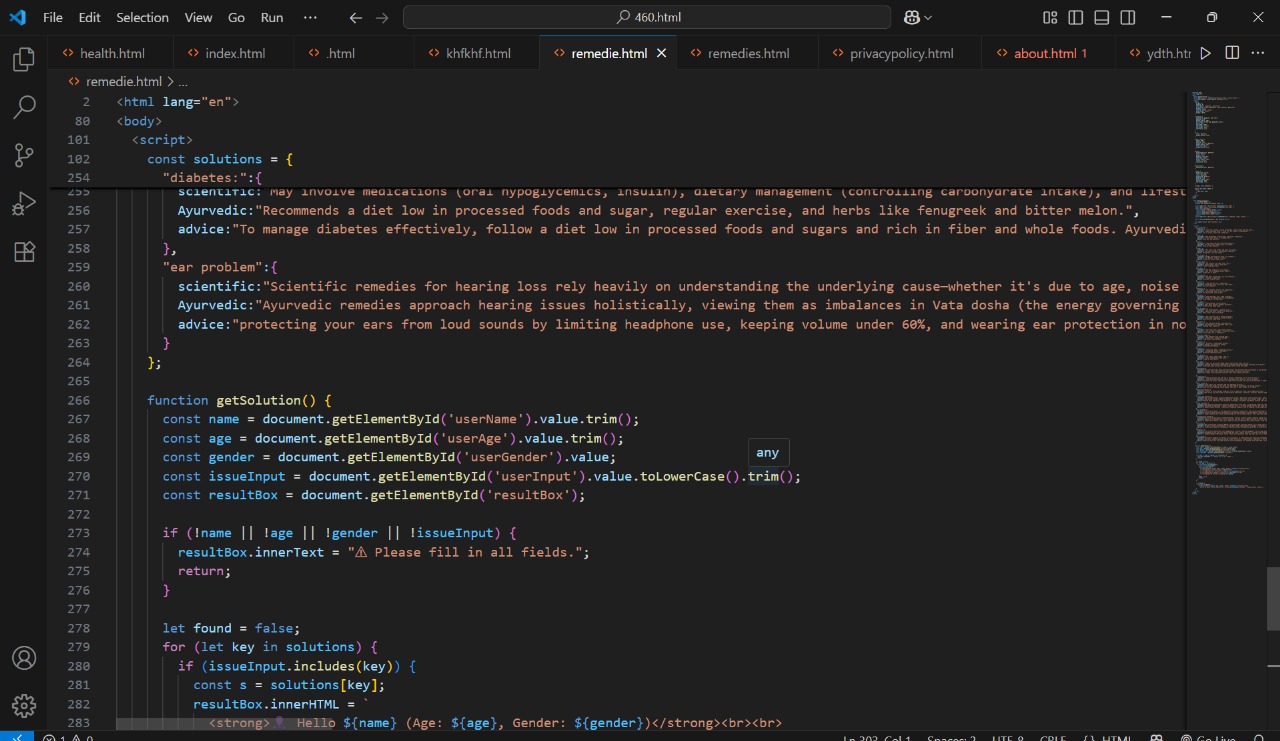
Task: Open the Edit menu
Action: click(89, 17)
